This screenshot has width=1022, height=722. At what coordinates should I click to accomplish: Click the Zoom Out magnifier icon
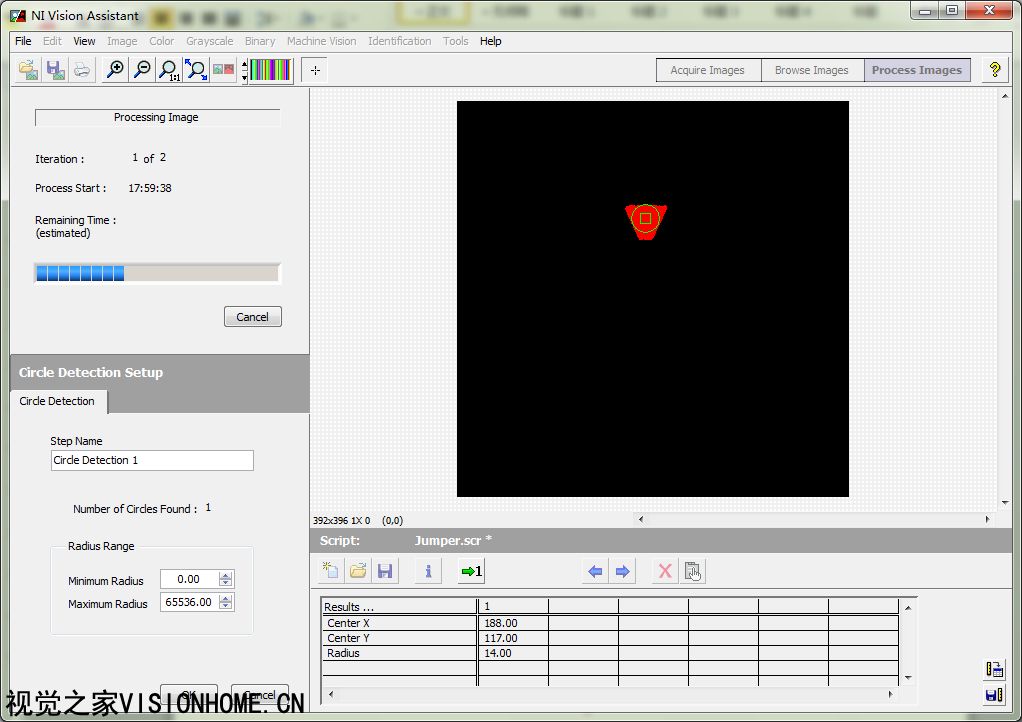[x=143, y=70]
